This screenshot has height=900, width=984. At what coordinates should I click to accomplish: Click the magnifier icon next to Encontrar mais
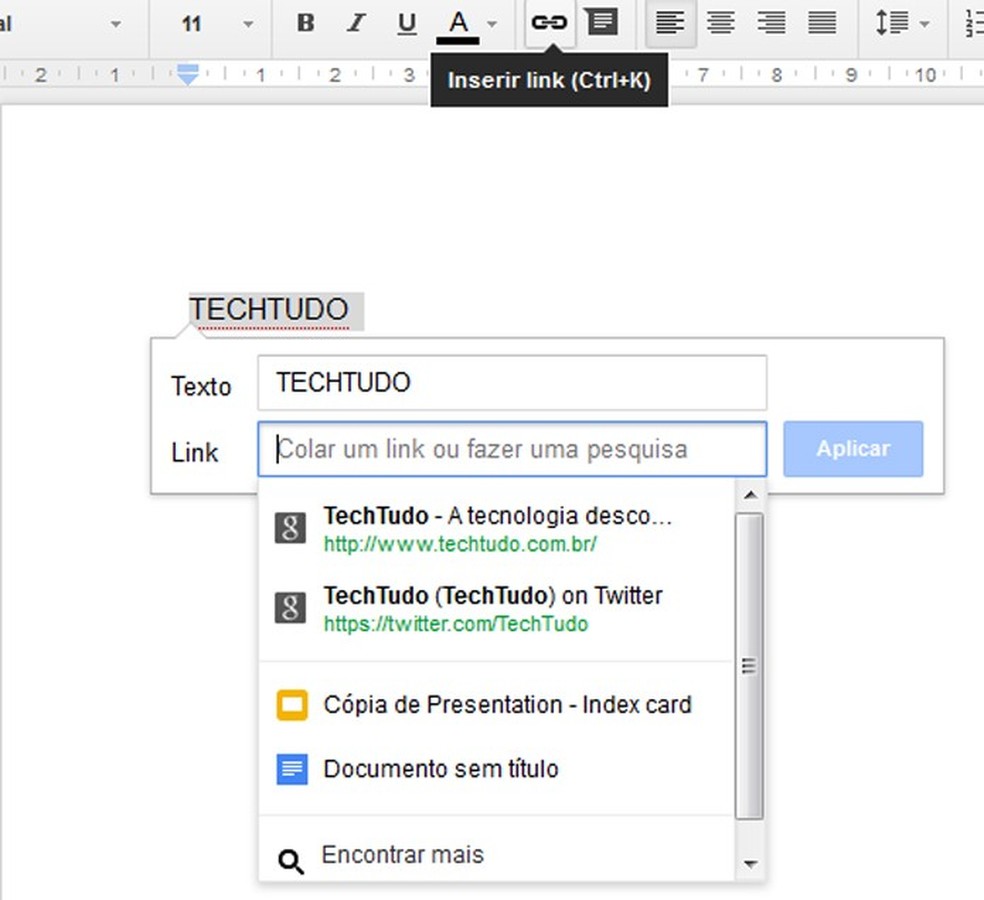tap(290, 855)
